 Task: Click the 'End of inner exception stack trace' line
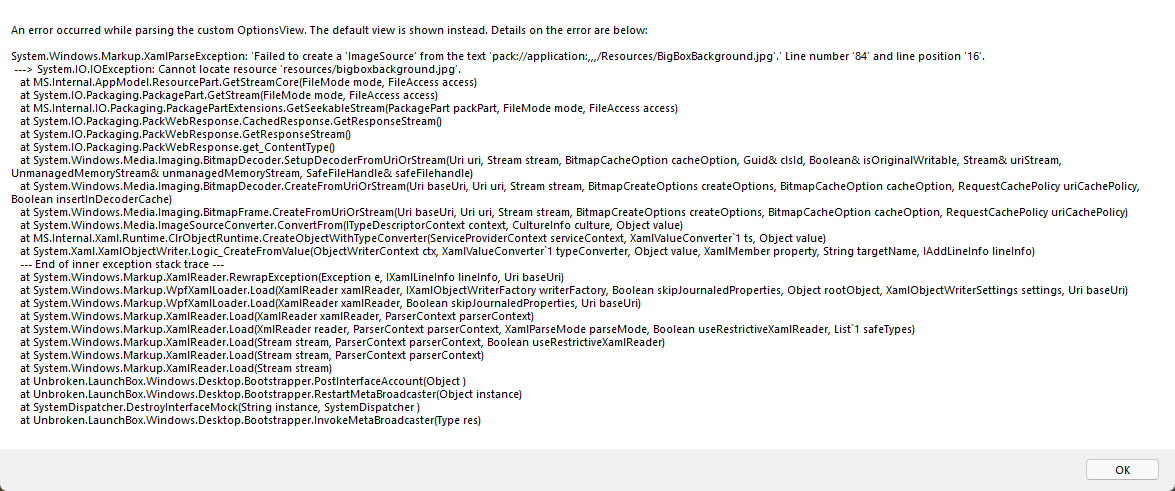124,264
